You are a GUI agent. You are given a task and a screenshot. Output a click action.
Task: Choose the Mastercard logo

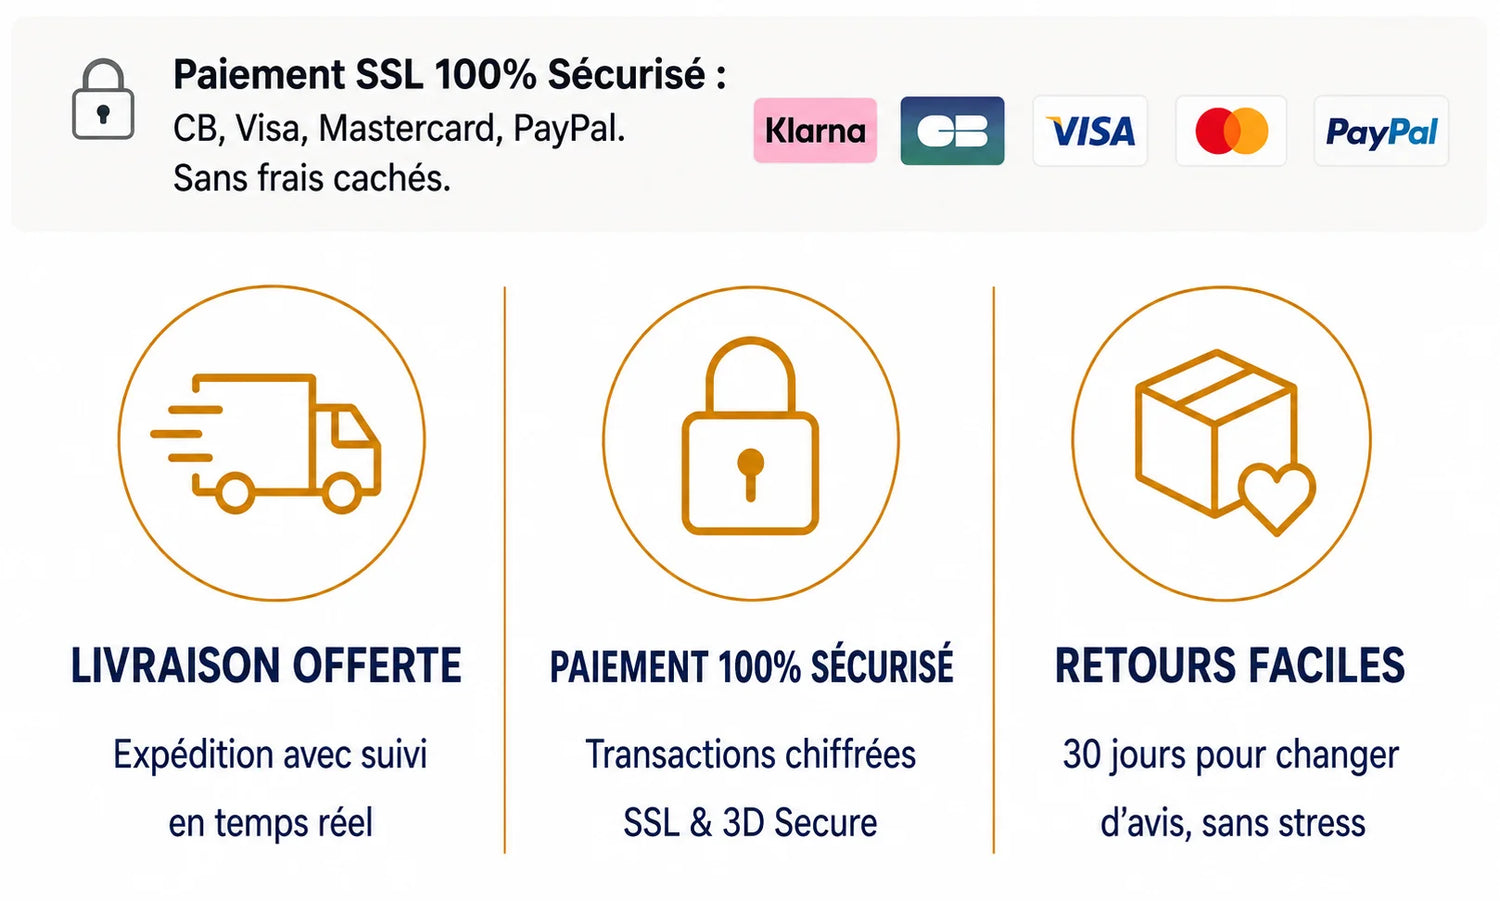click(1231, 130)
